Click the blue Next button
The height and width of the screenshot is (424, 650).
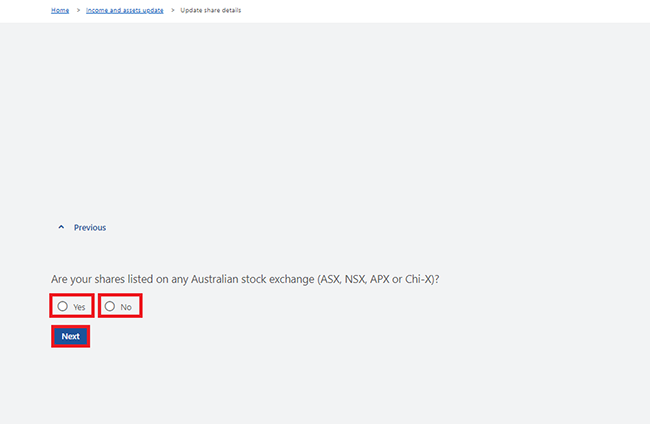click(70, 336)
